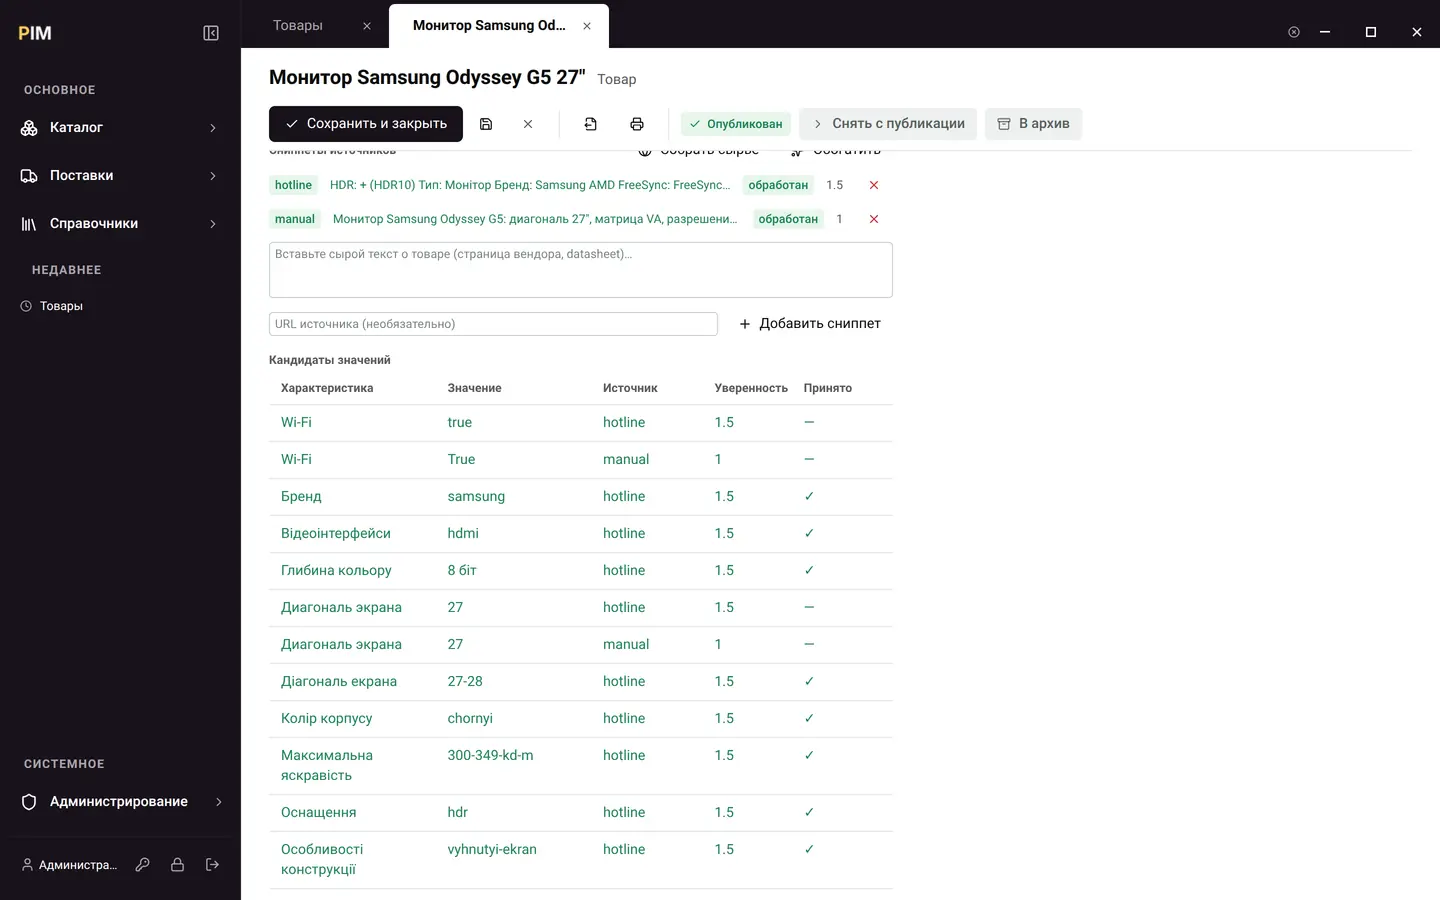
Task: Click the manual source tag in snippets
Action: tap(295, 219)
